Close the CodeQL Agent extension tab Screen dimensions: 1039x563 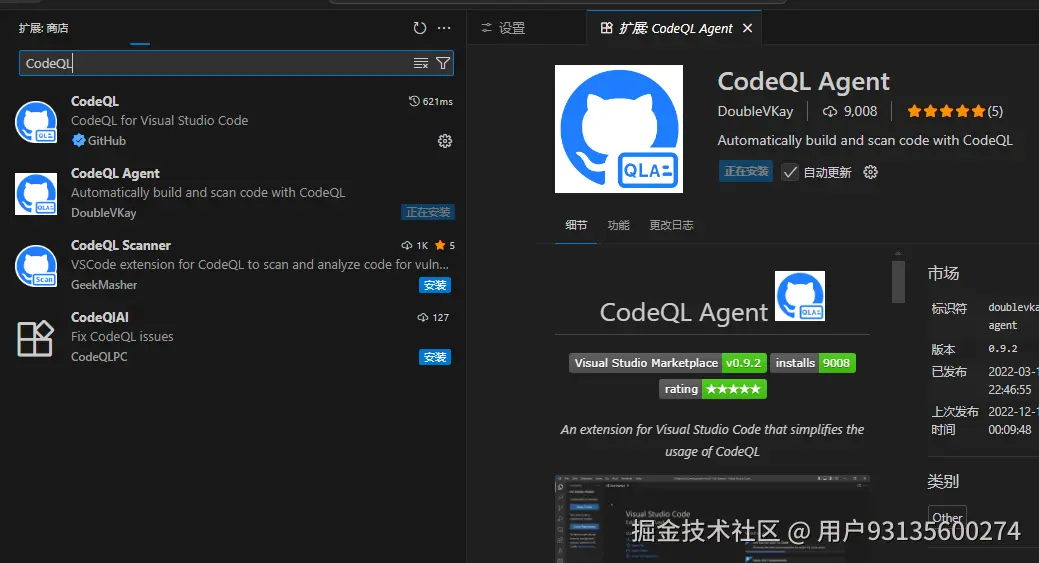pos(747,28)
